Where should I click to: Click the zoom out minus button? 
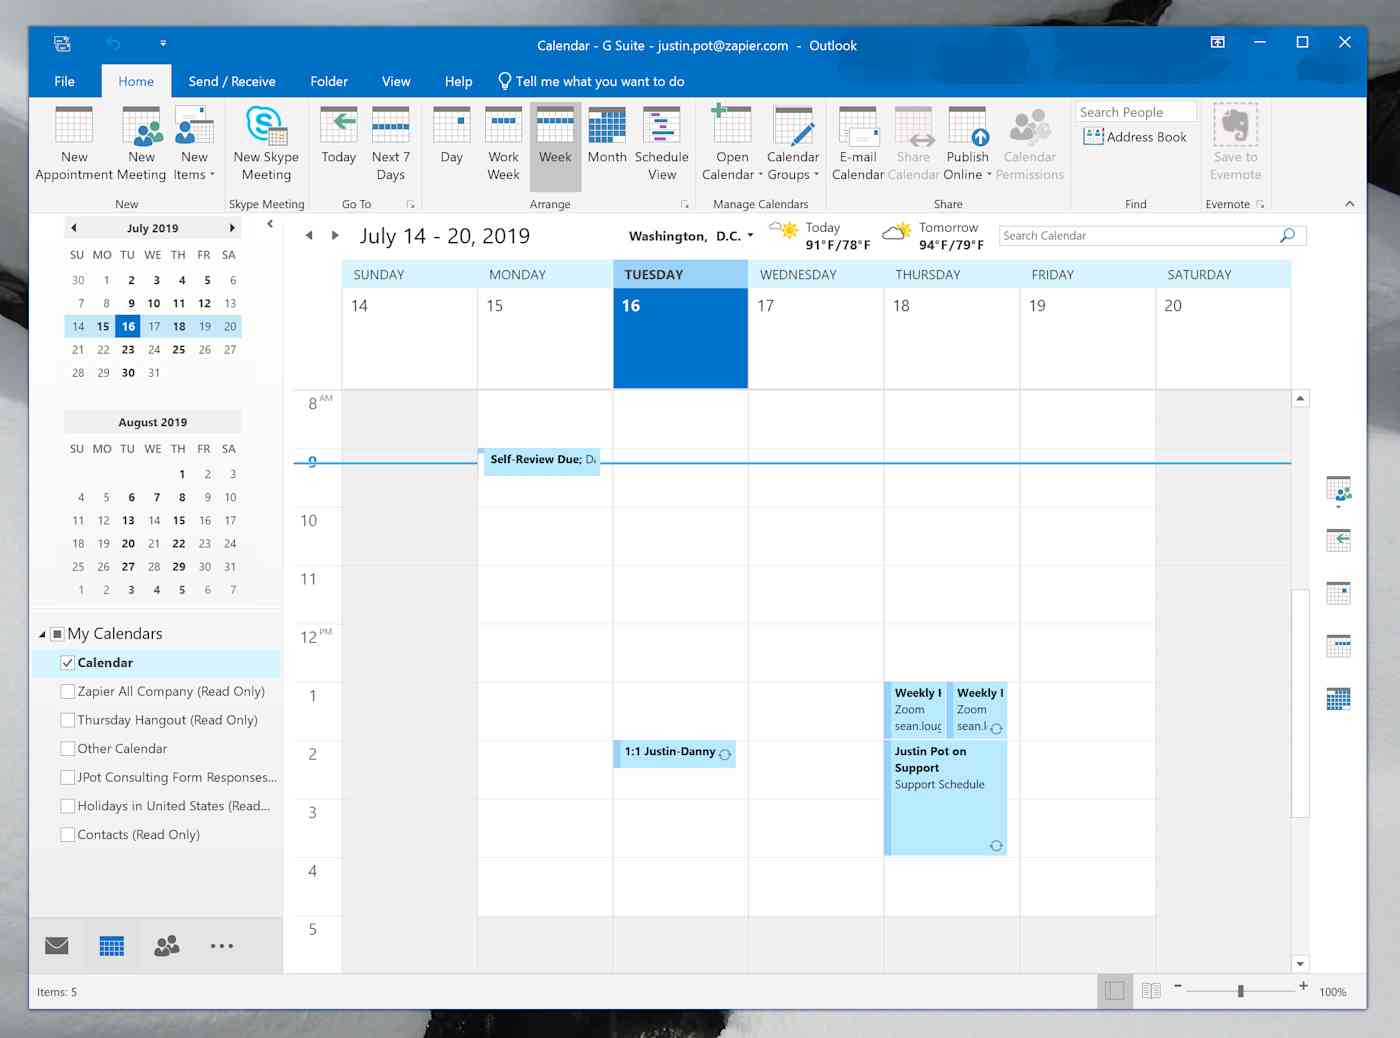pyautogui.click(x=1178, y=986)
